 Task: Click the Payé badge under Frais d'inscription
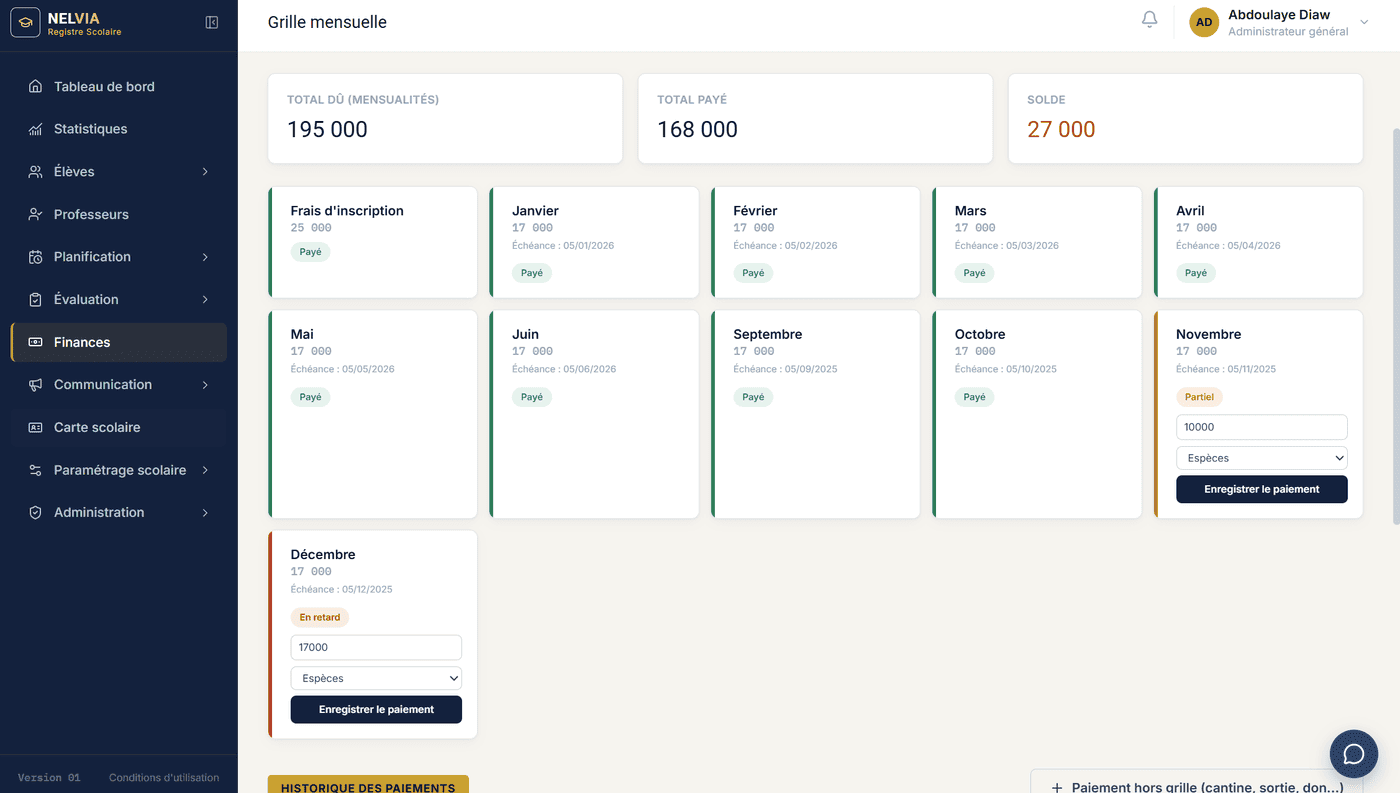[310, 252]
